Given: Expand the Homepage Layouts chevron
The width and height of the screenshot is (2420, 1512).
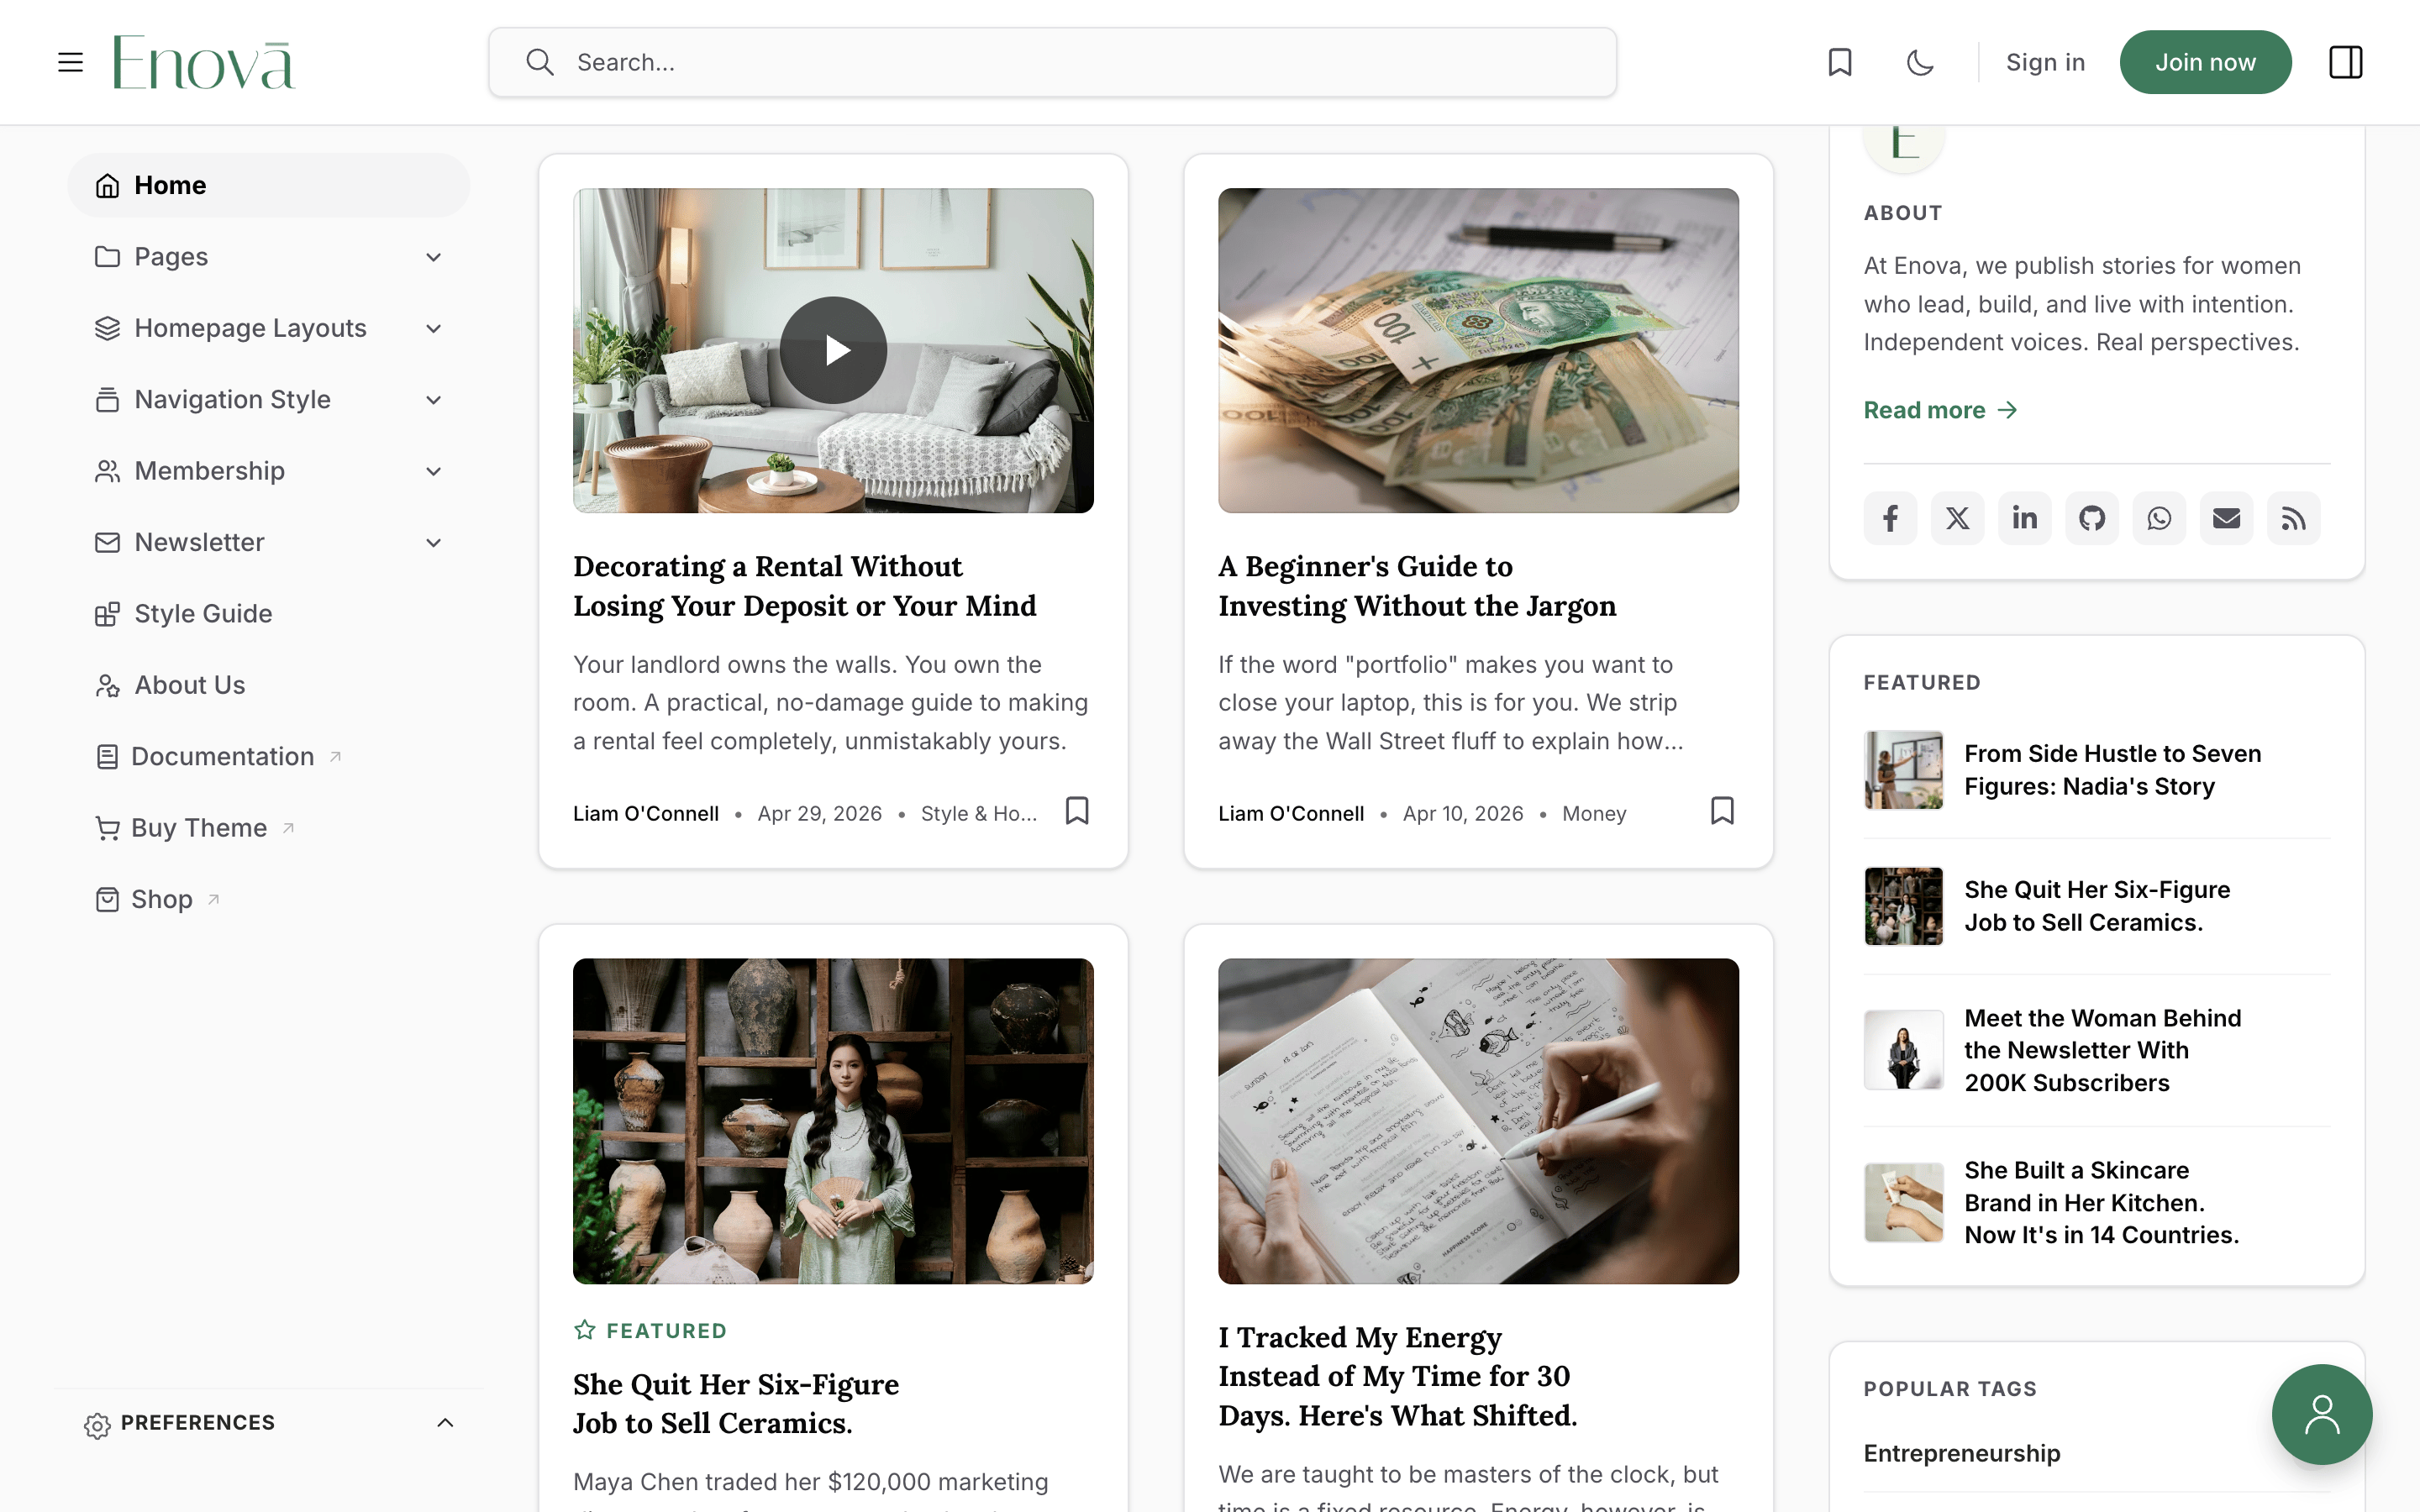Looking at the screenshot, I should click(433, 328).
